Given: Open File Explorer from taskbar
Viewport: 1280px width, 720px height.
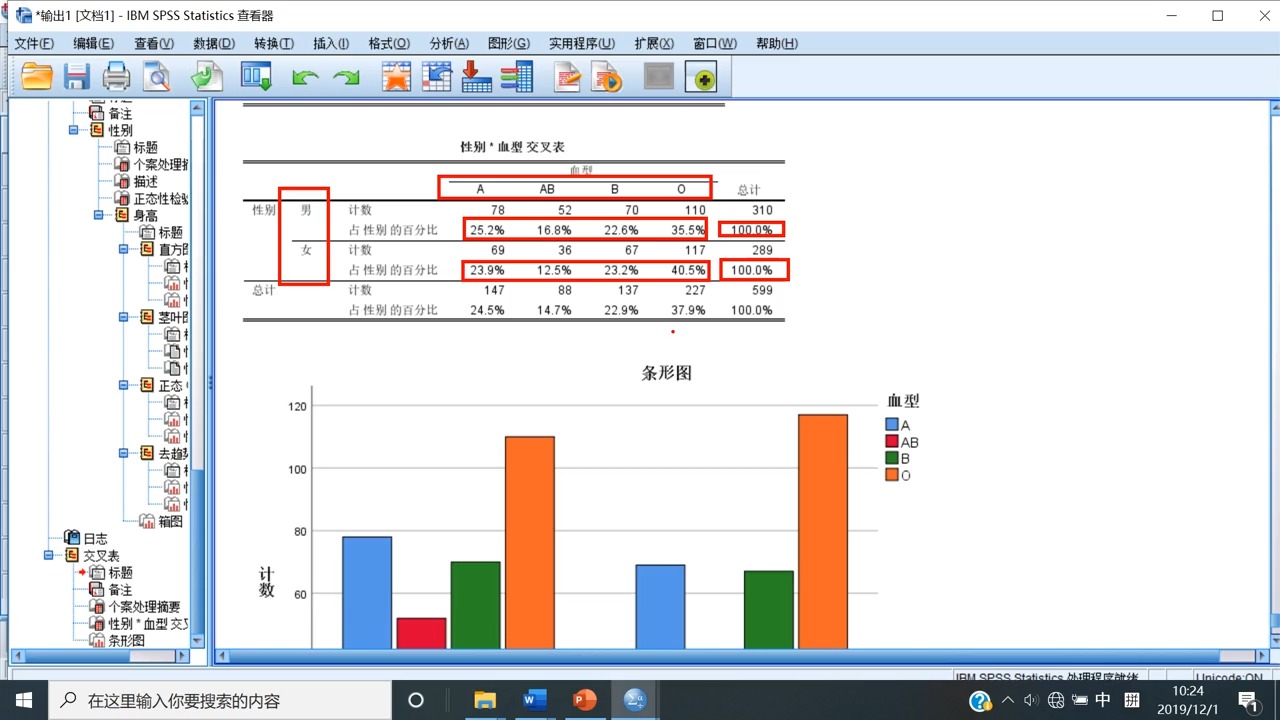Looking at the screenshot, I should (x=485, y=700).
